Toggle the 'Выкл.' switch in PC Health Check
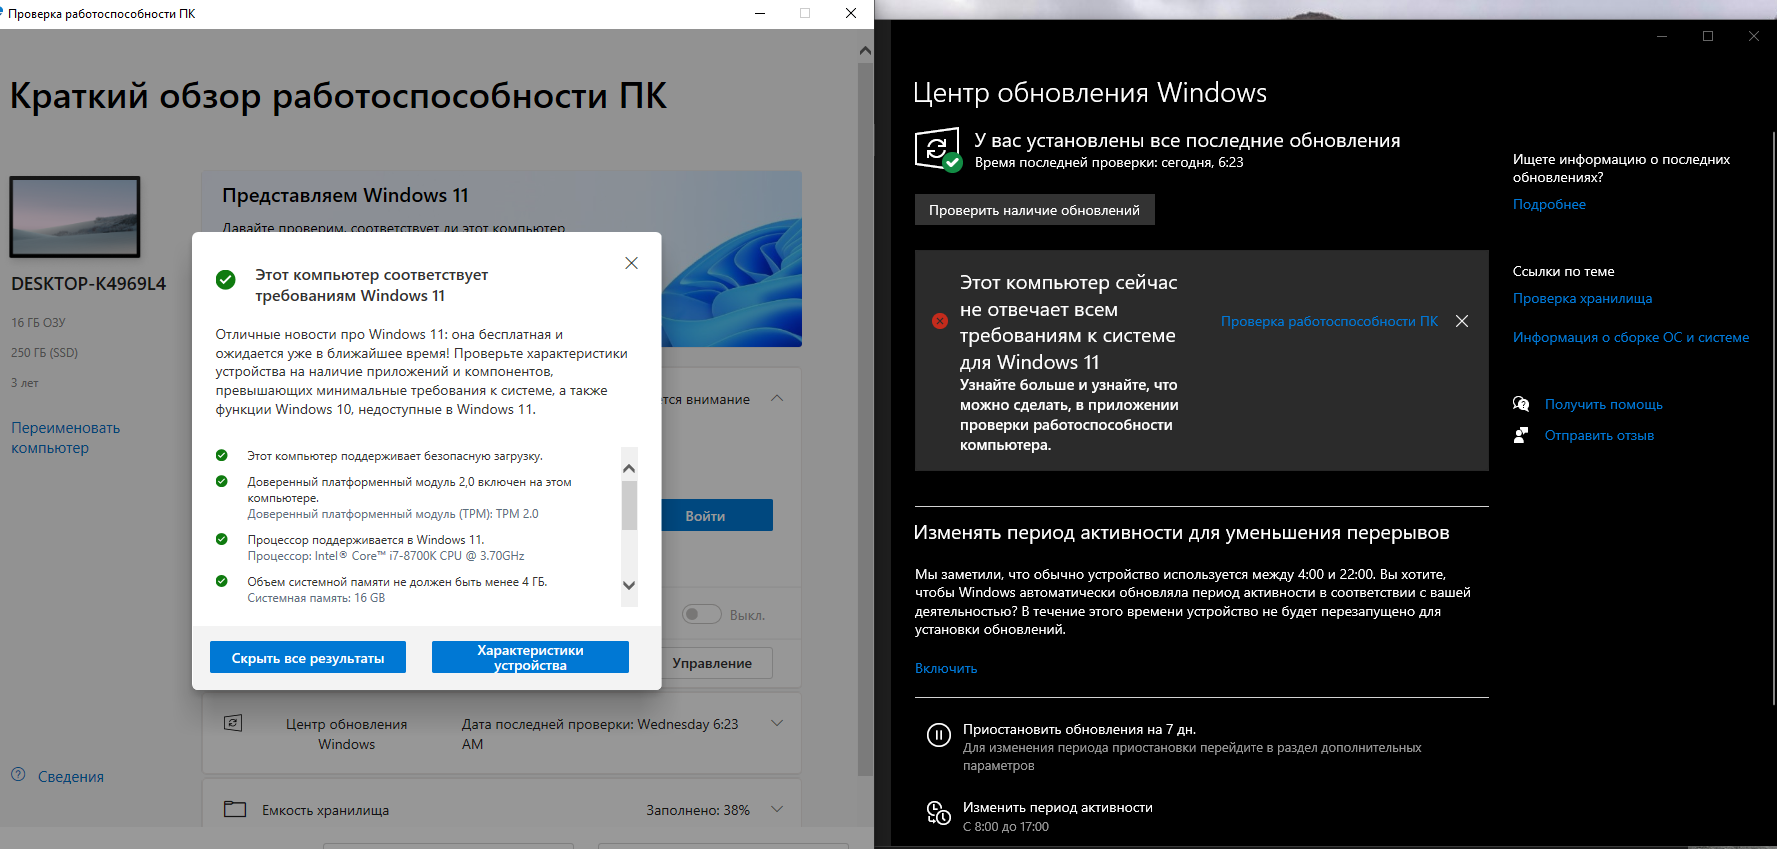The height and width of the screenshot is (849, 1777). point(702,614)
